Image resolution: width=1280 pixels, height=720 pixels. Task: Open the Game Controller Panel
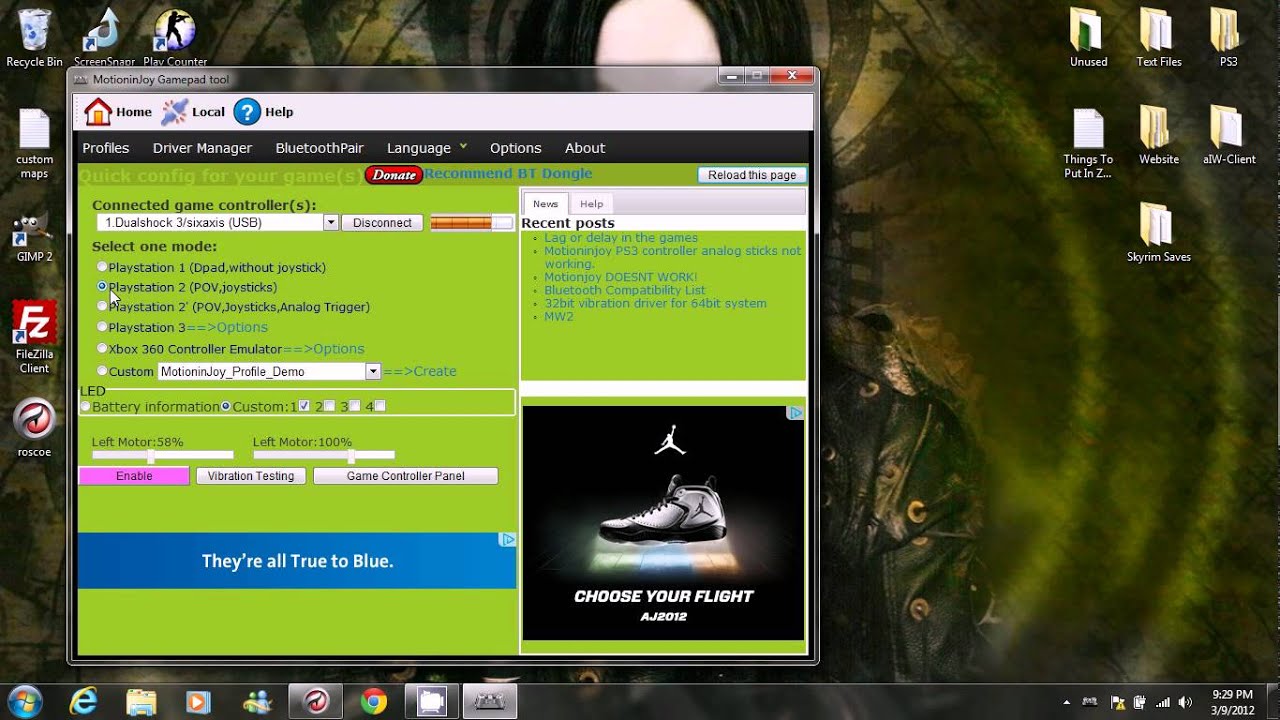click(x=405, y=476)
